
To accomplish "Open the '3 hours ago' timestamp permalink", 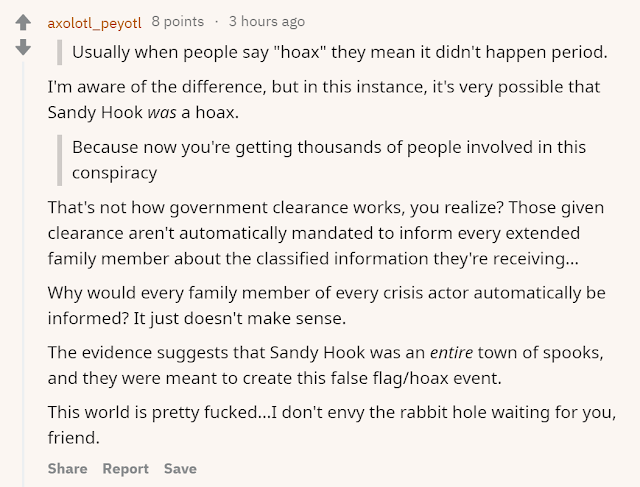I will coord(267,21).
